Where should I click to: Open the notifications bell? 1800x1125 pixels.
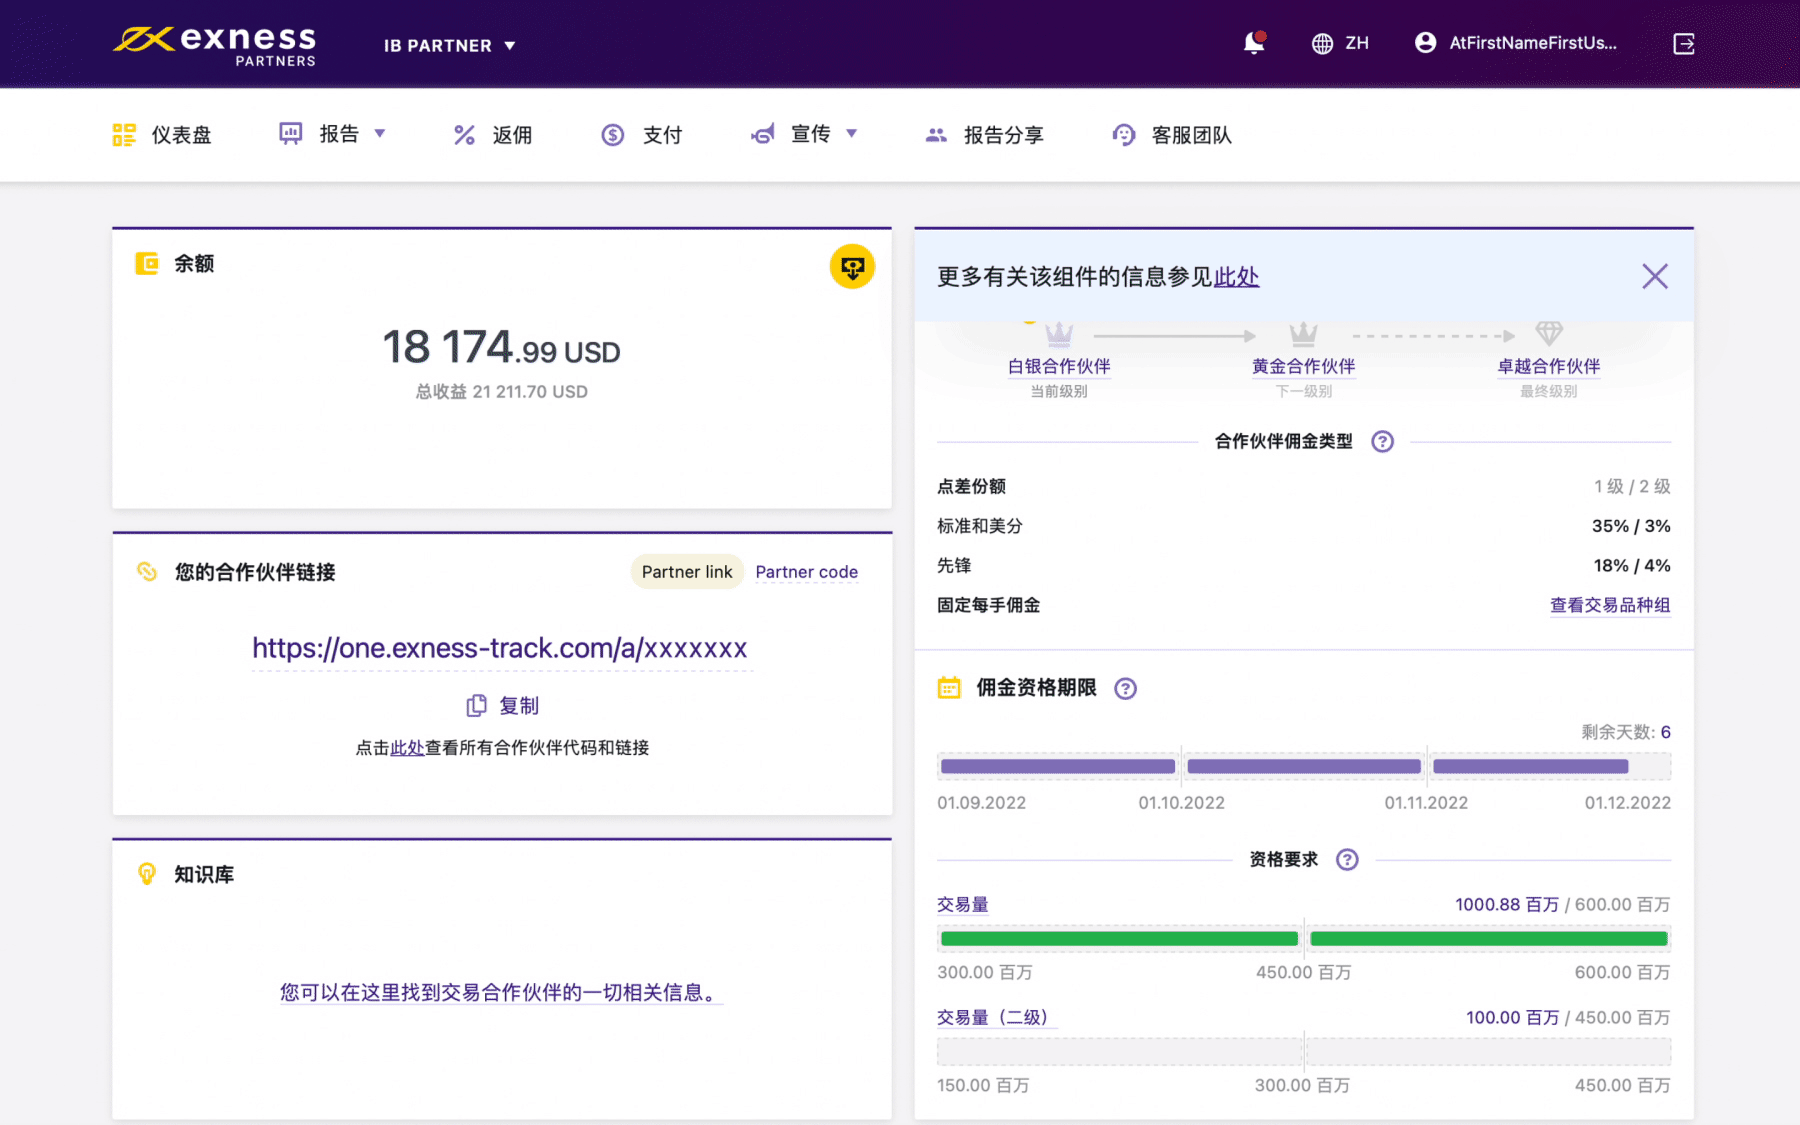coord(1253,43)
